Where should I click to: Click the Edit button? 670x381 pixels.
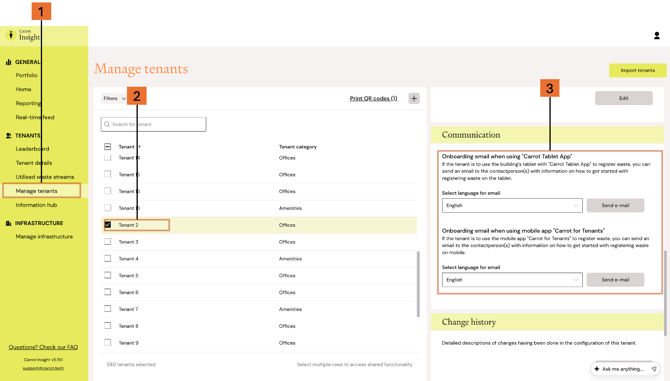tap(624, 98)
